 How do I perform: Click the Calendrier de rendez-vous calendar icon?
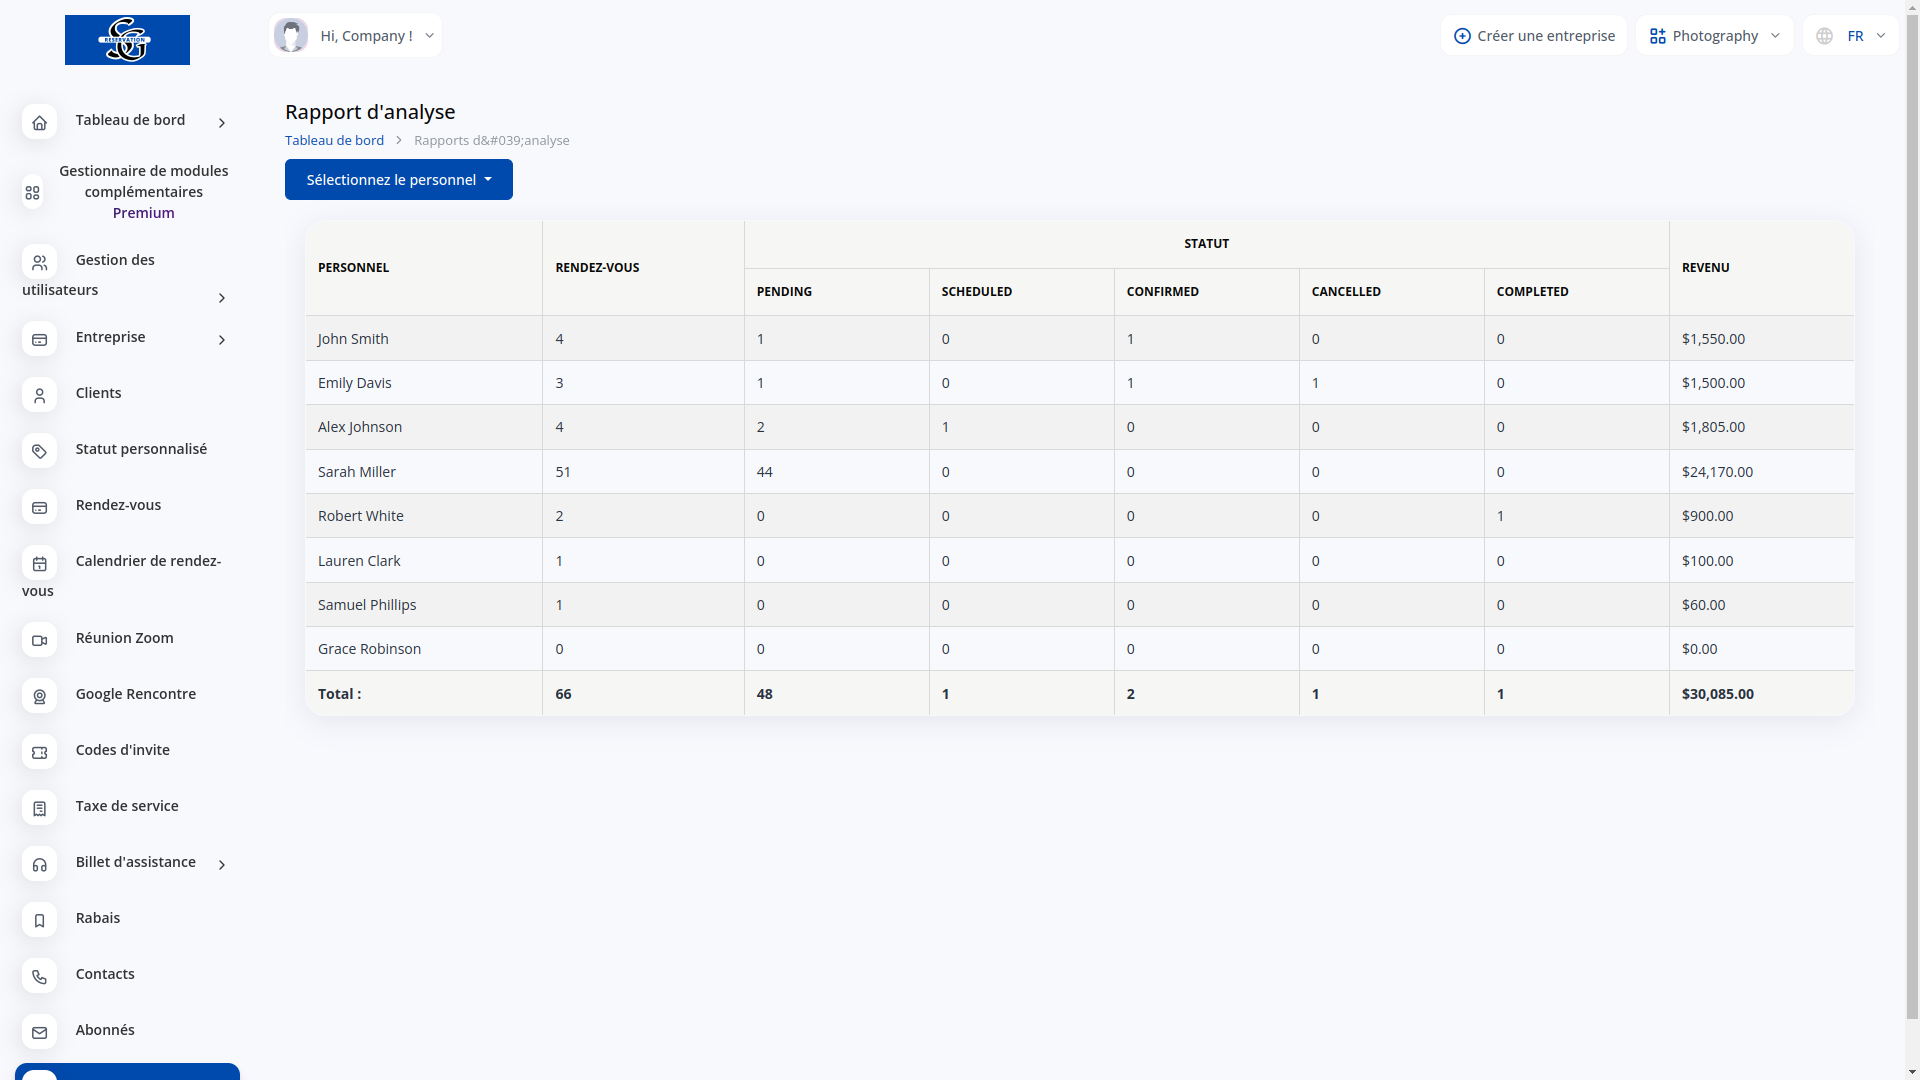pyautogui.click(x=39, y=564)
